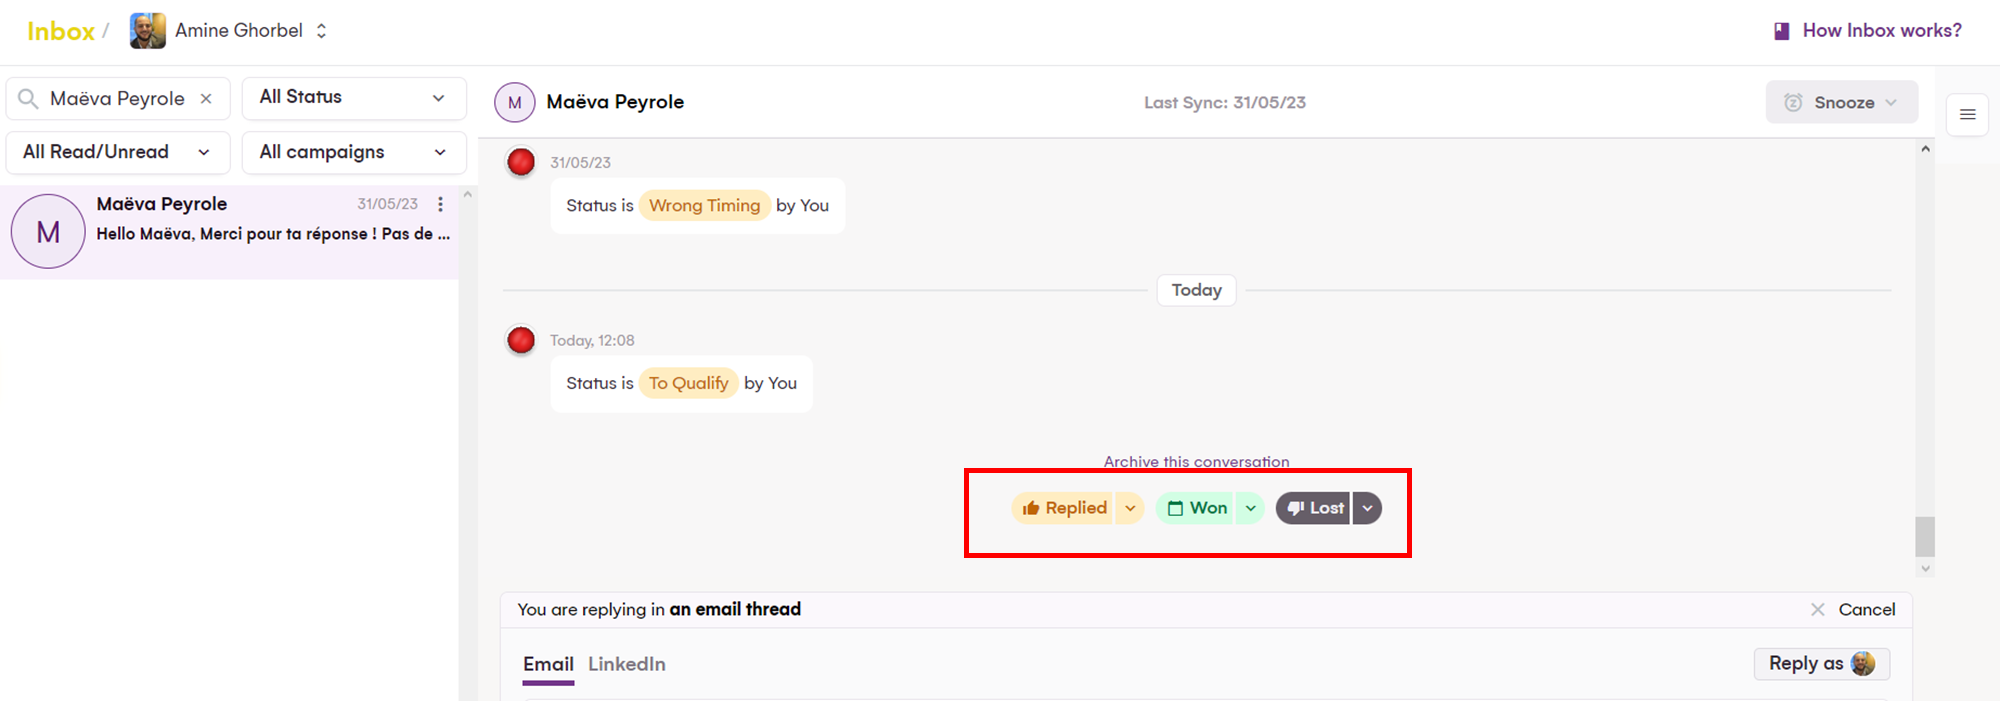Select the Email reply tab

pyautogui.click(x=548, y=664)
